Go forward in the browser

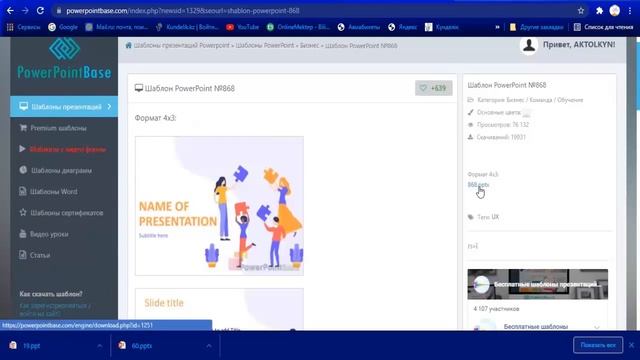point(25,11)
